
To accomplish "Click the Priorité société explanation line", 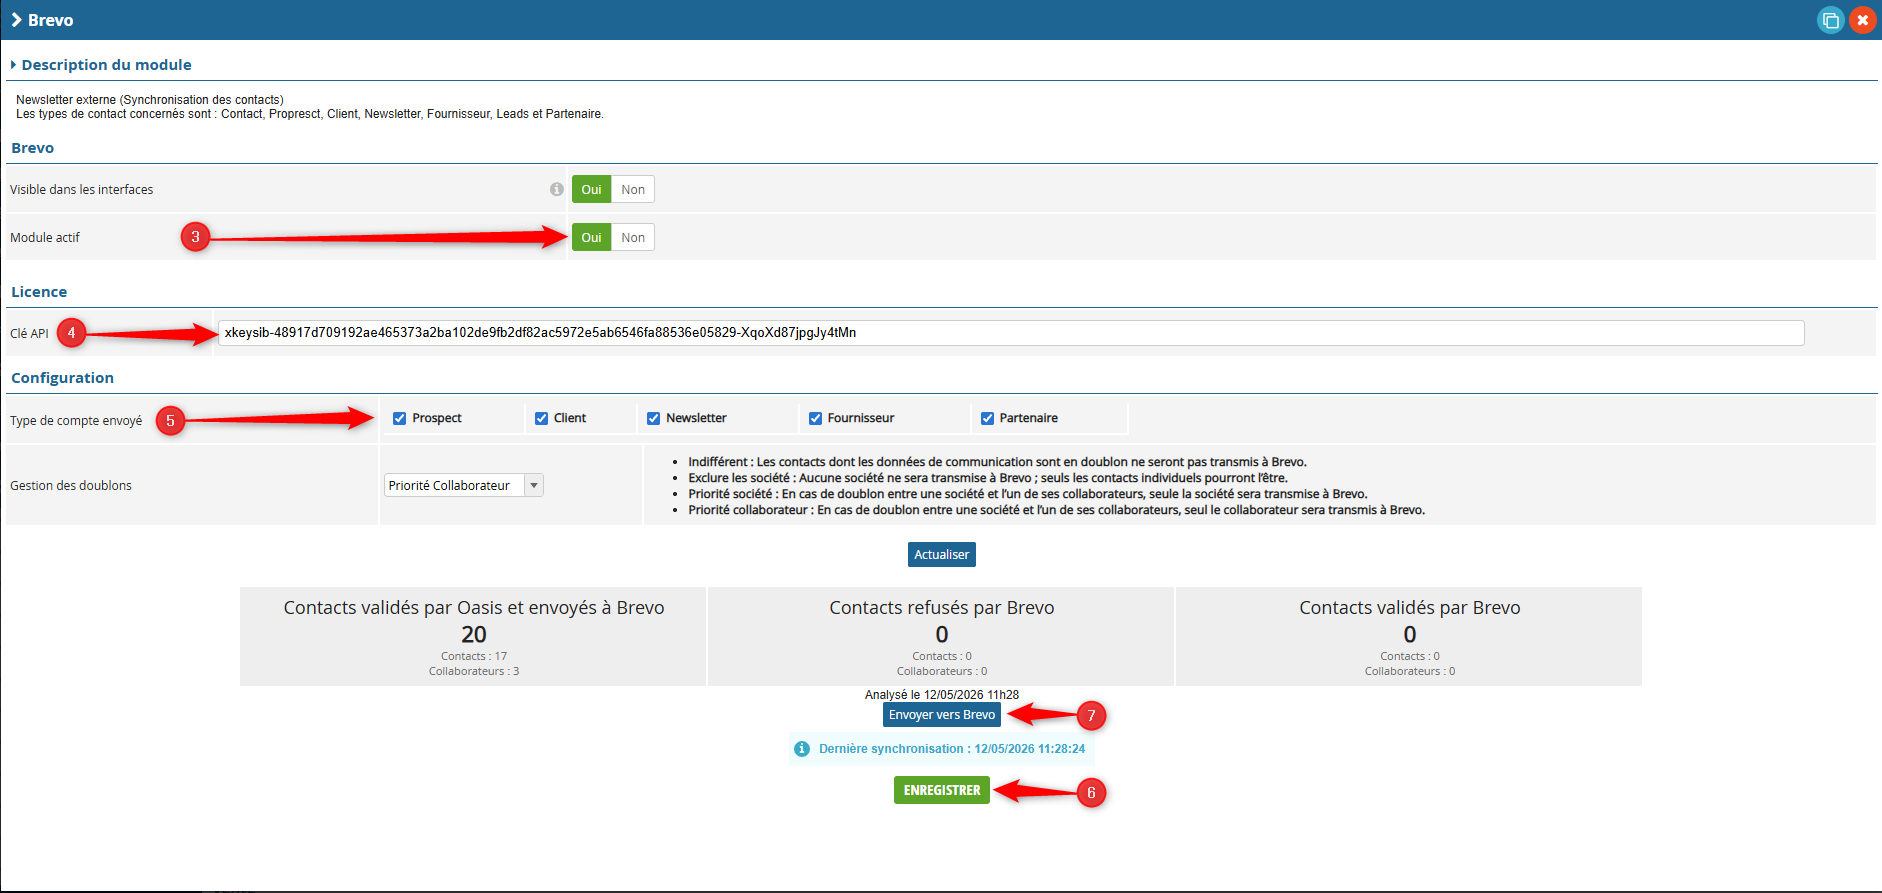I will [1028, 494].
